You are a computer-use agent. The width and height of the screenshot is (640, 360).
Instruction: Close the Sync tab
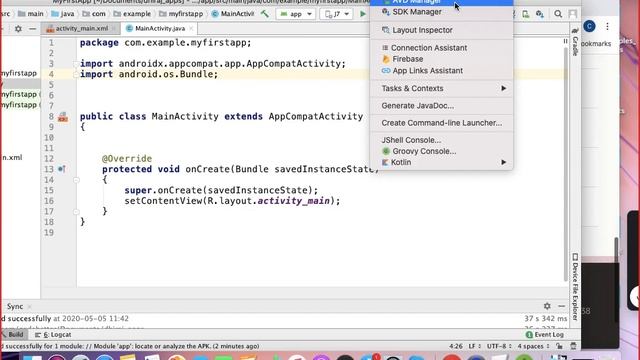click(x=29, y=307)
